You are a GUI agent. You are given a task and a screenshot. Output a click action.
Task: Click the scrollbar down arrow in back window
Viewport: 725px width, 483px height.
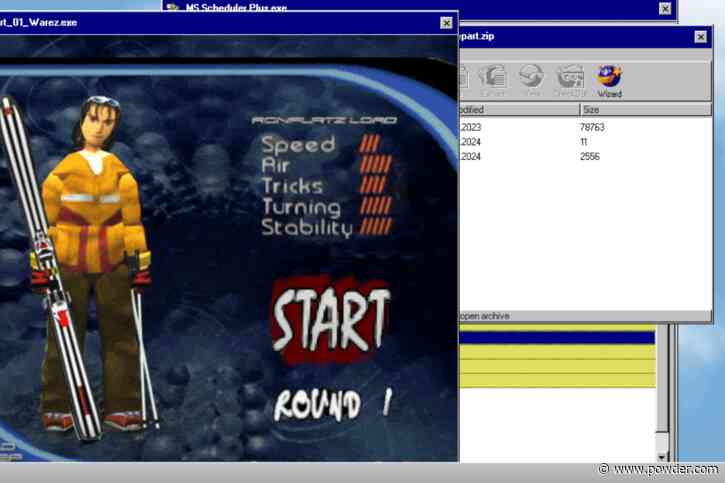pos(662,456)
